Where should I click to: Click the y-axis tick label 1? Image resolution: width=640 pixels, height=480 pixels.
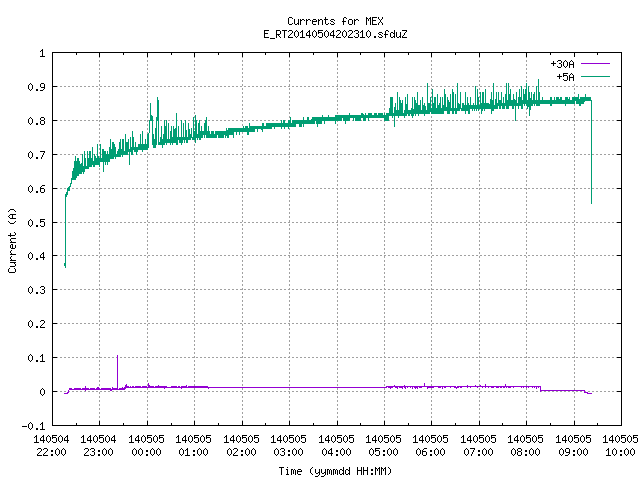point(42,53)
